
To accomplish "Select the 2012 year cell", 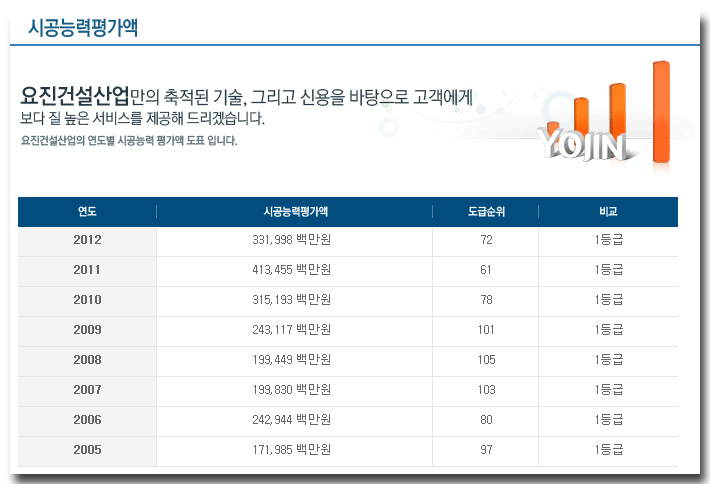I will [x=87, y=240].
